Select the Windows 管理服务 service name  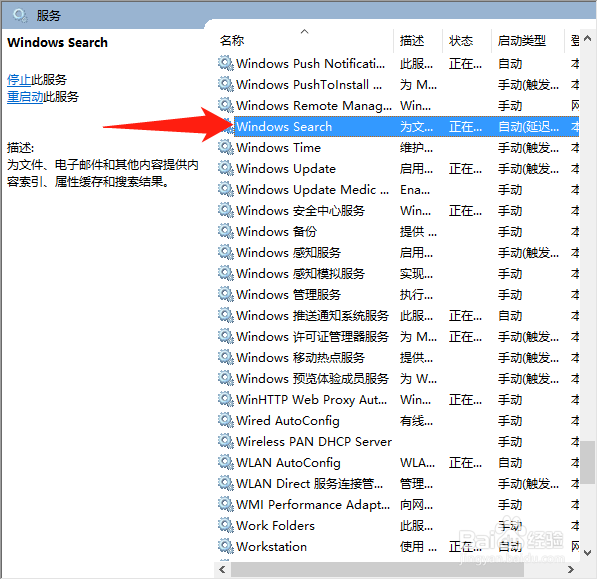(x=288, y=294)
